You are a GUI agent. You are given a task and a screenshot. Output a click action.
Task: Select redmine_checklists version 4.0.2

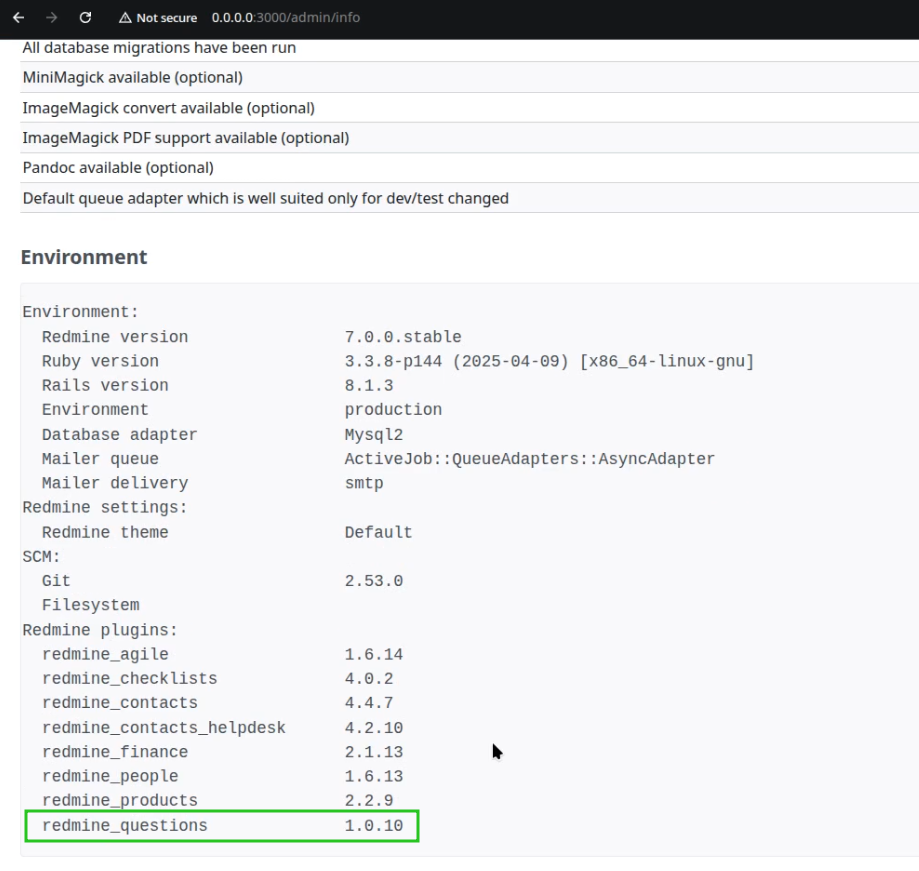(369, 678)
